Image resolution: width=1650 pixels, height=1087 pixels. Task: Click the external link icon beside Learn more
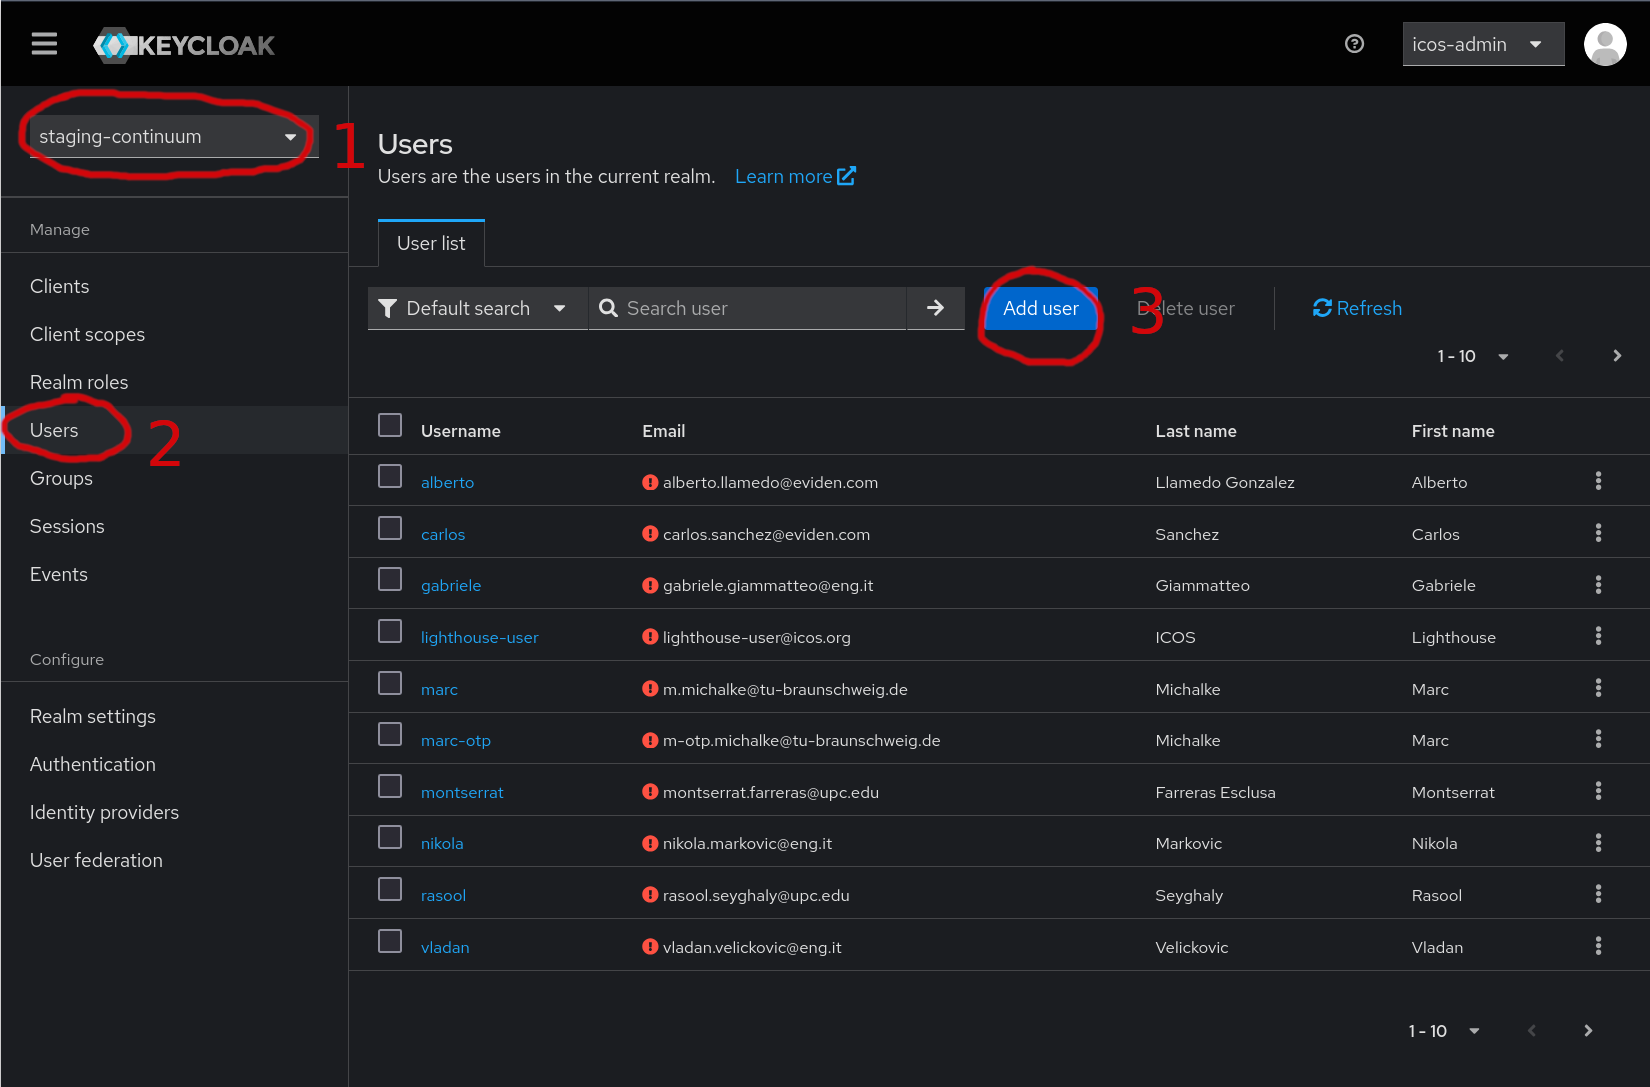(x=847, y=176)
